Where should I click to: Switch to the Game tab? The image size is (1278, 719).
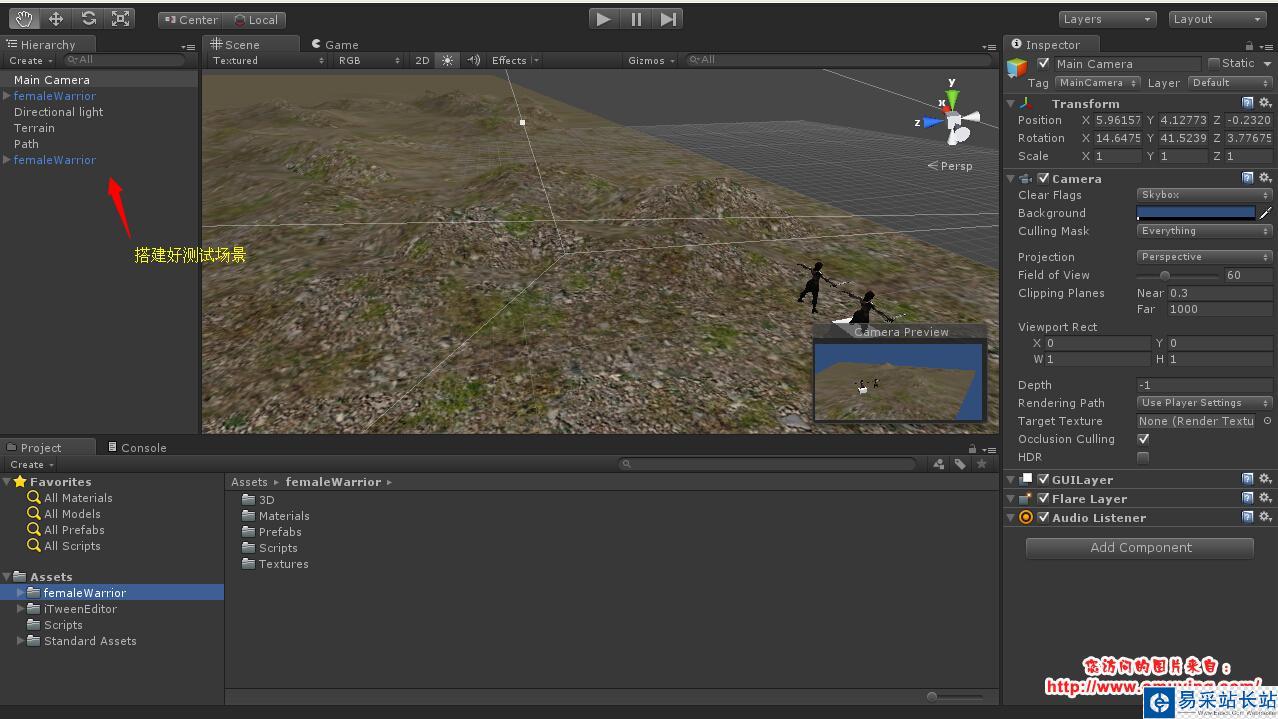(x=335, y=44)
